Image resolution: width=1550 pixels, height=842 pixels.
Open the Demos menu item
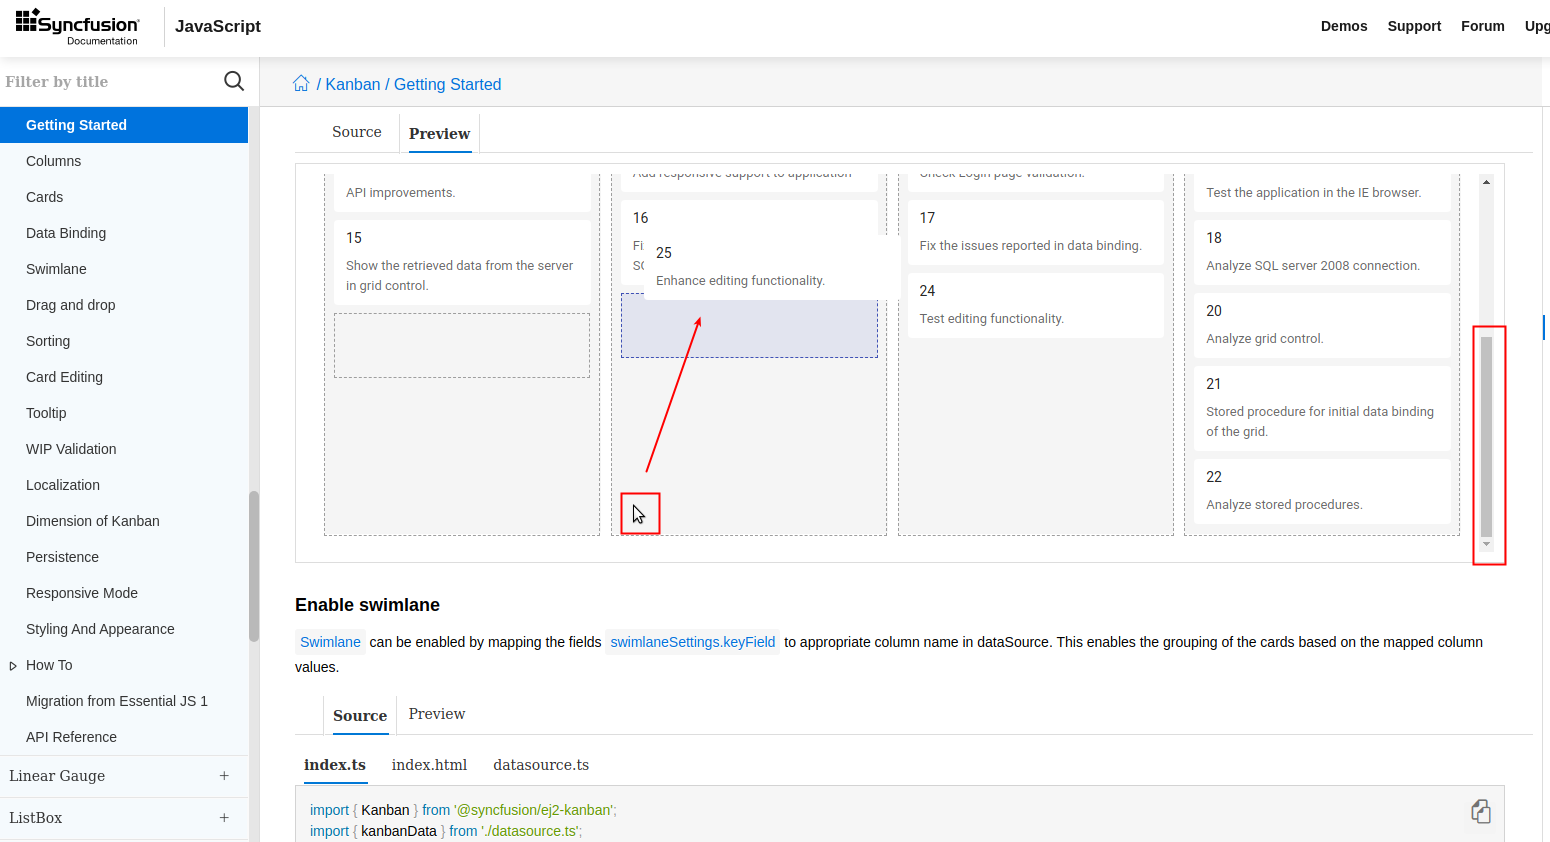pos(1343,26)
